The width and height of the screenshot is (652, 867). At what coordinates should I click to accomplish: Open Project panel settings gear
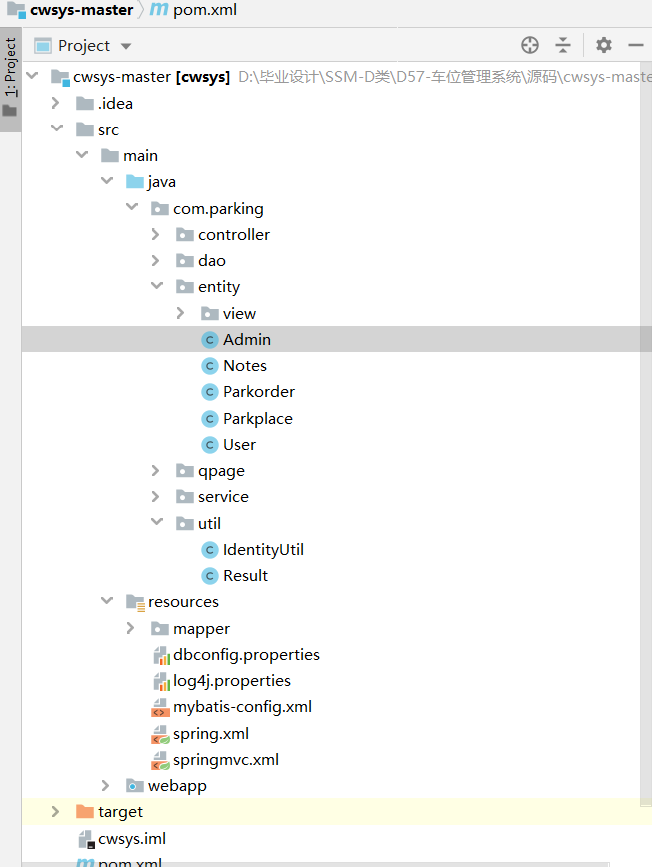coord(603,45)
